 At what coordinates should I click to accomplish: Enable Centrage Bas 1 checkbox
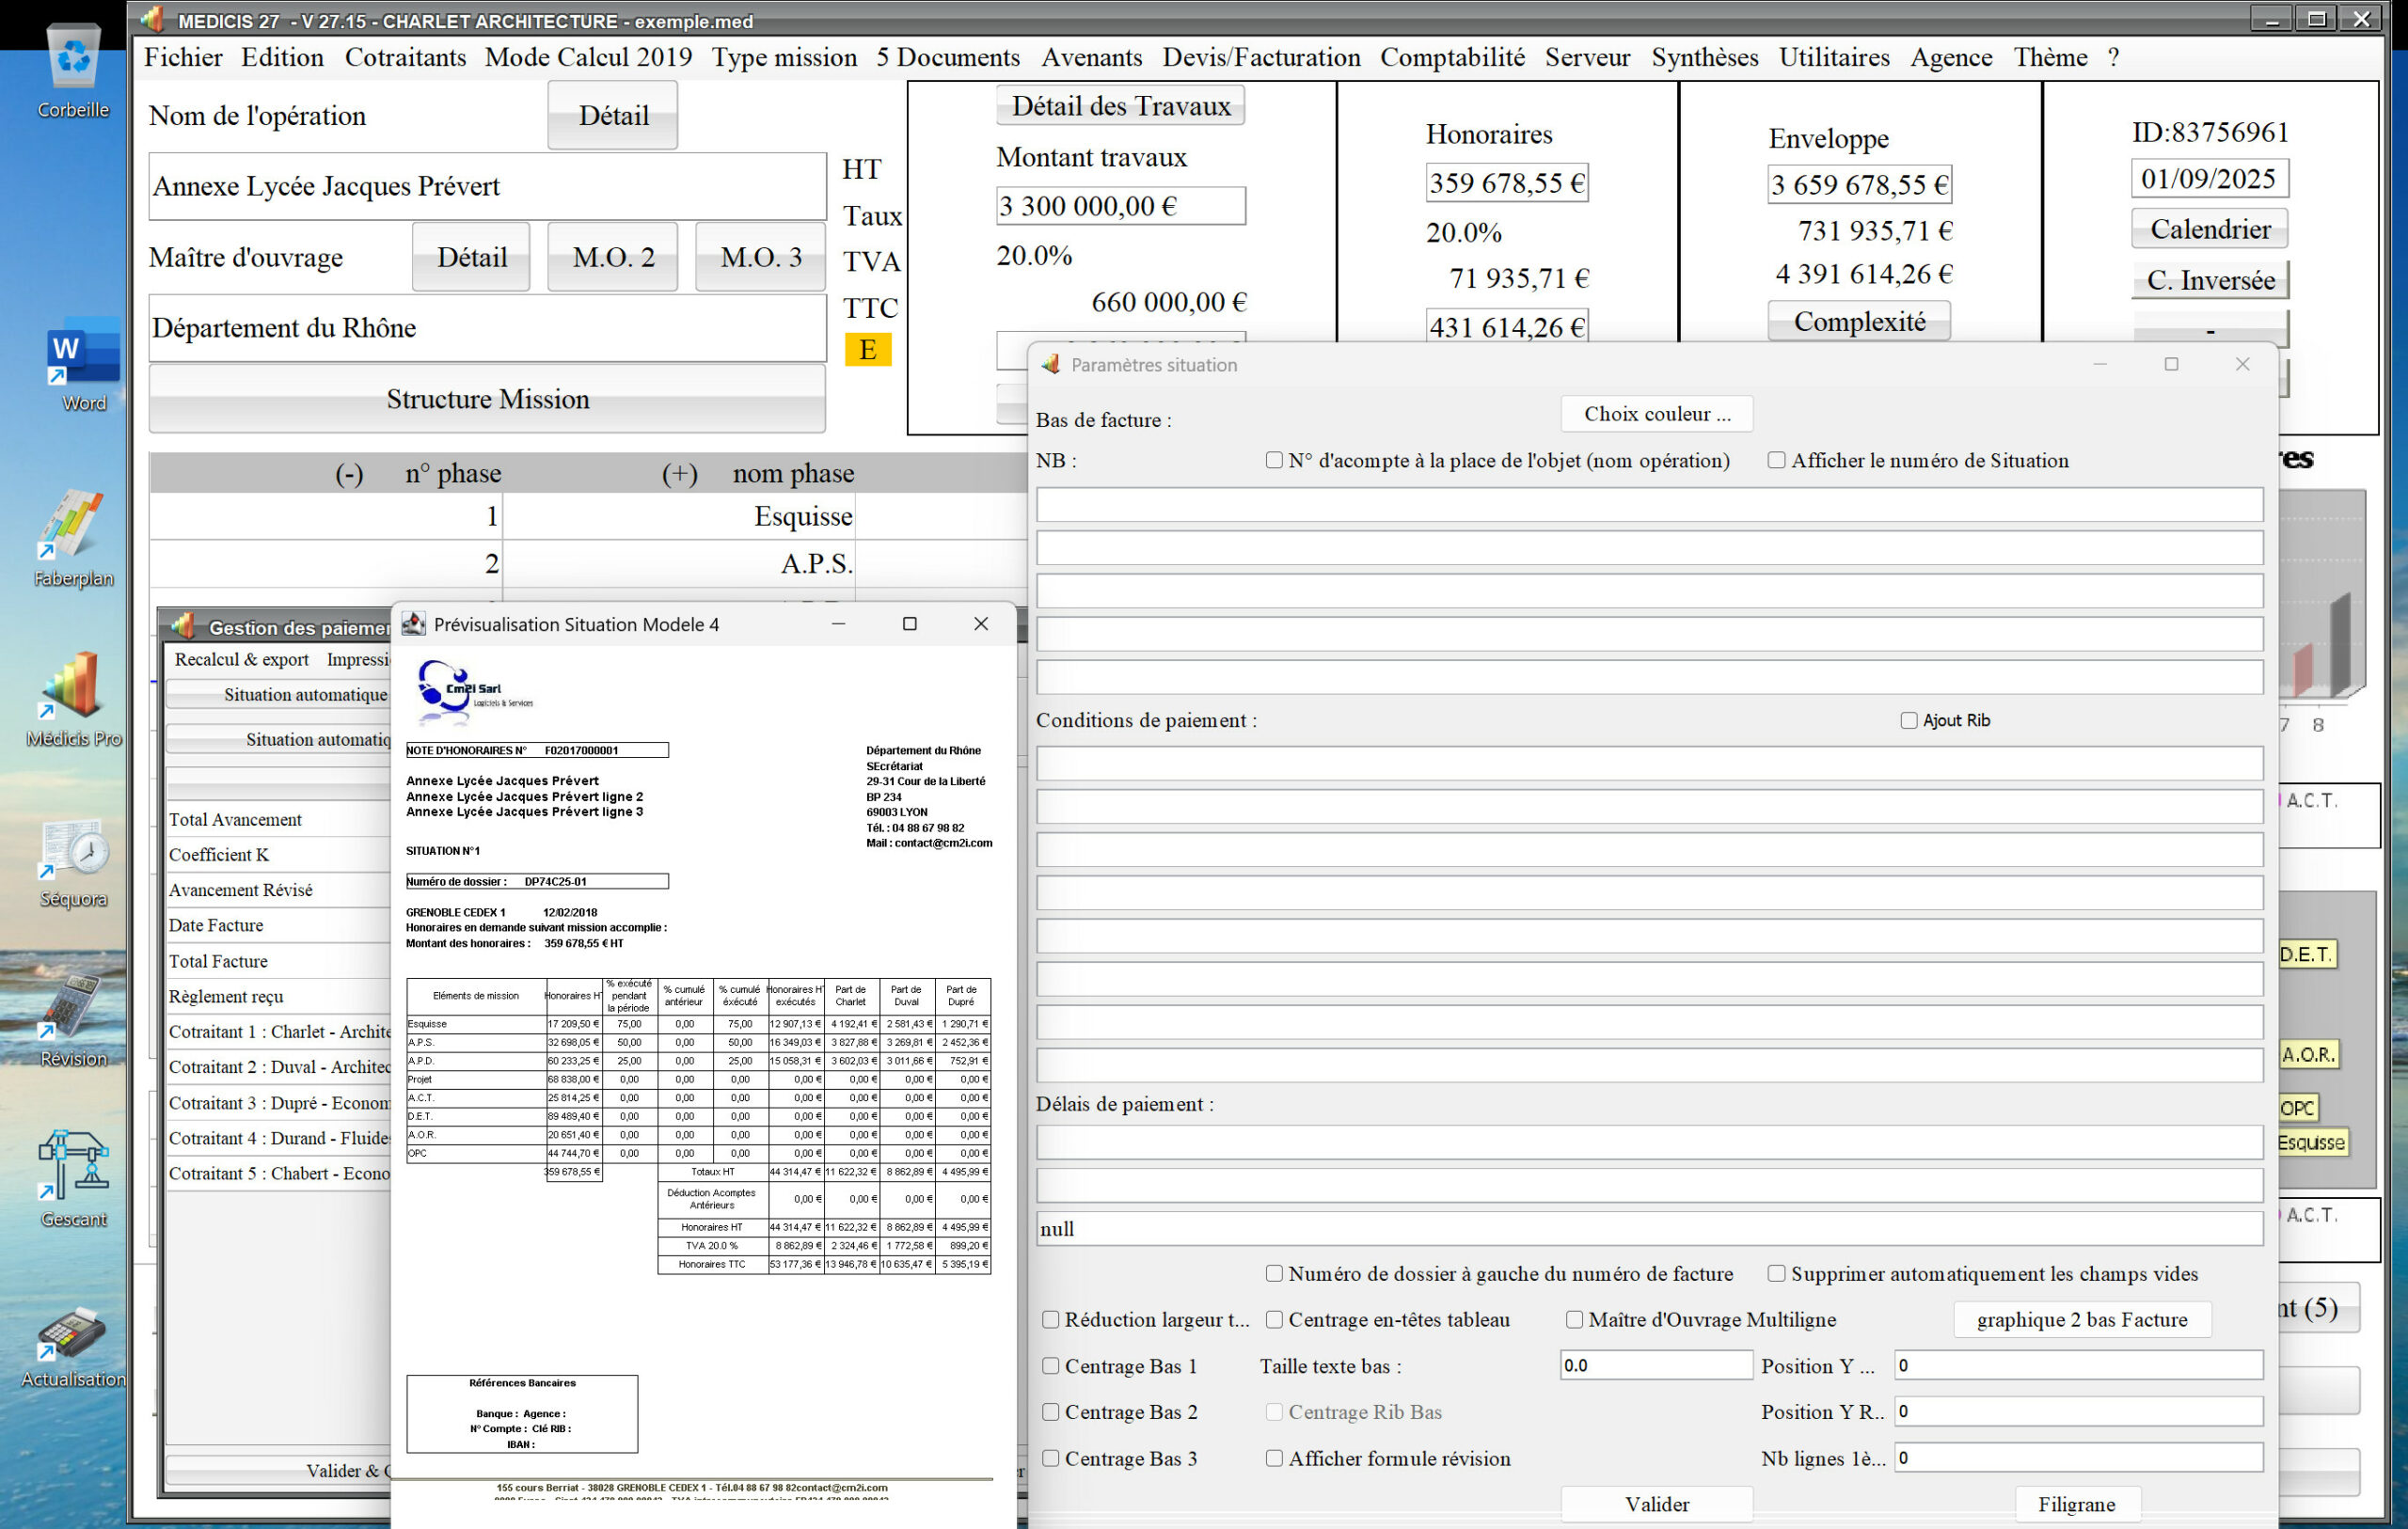point(1050,1365)
